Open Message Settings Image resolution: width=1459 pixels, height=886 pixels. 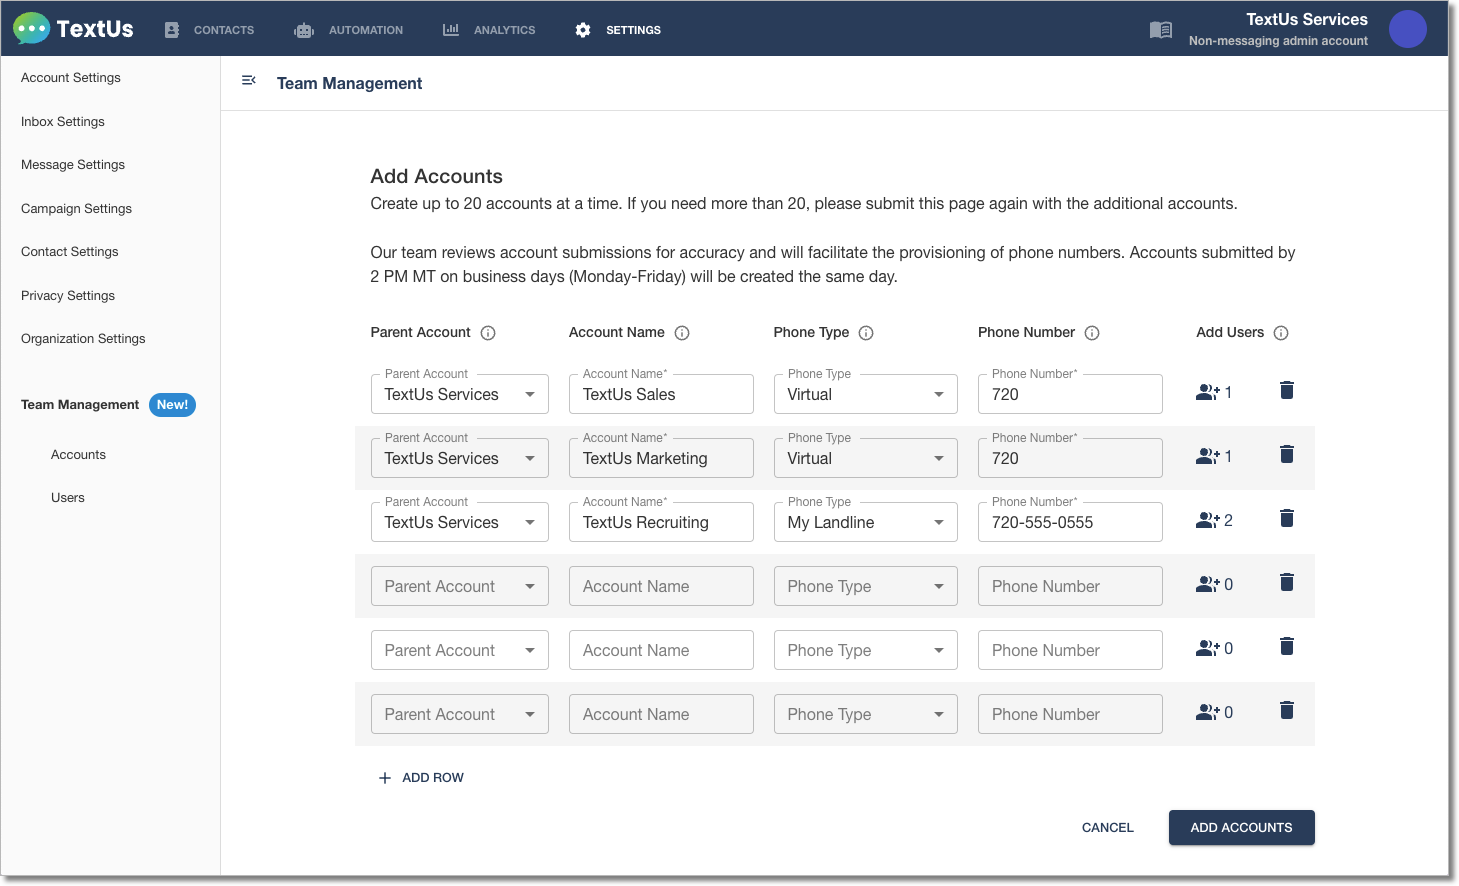pos(73,165)
